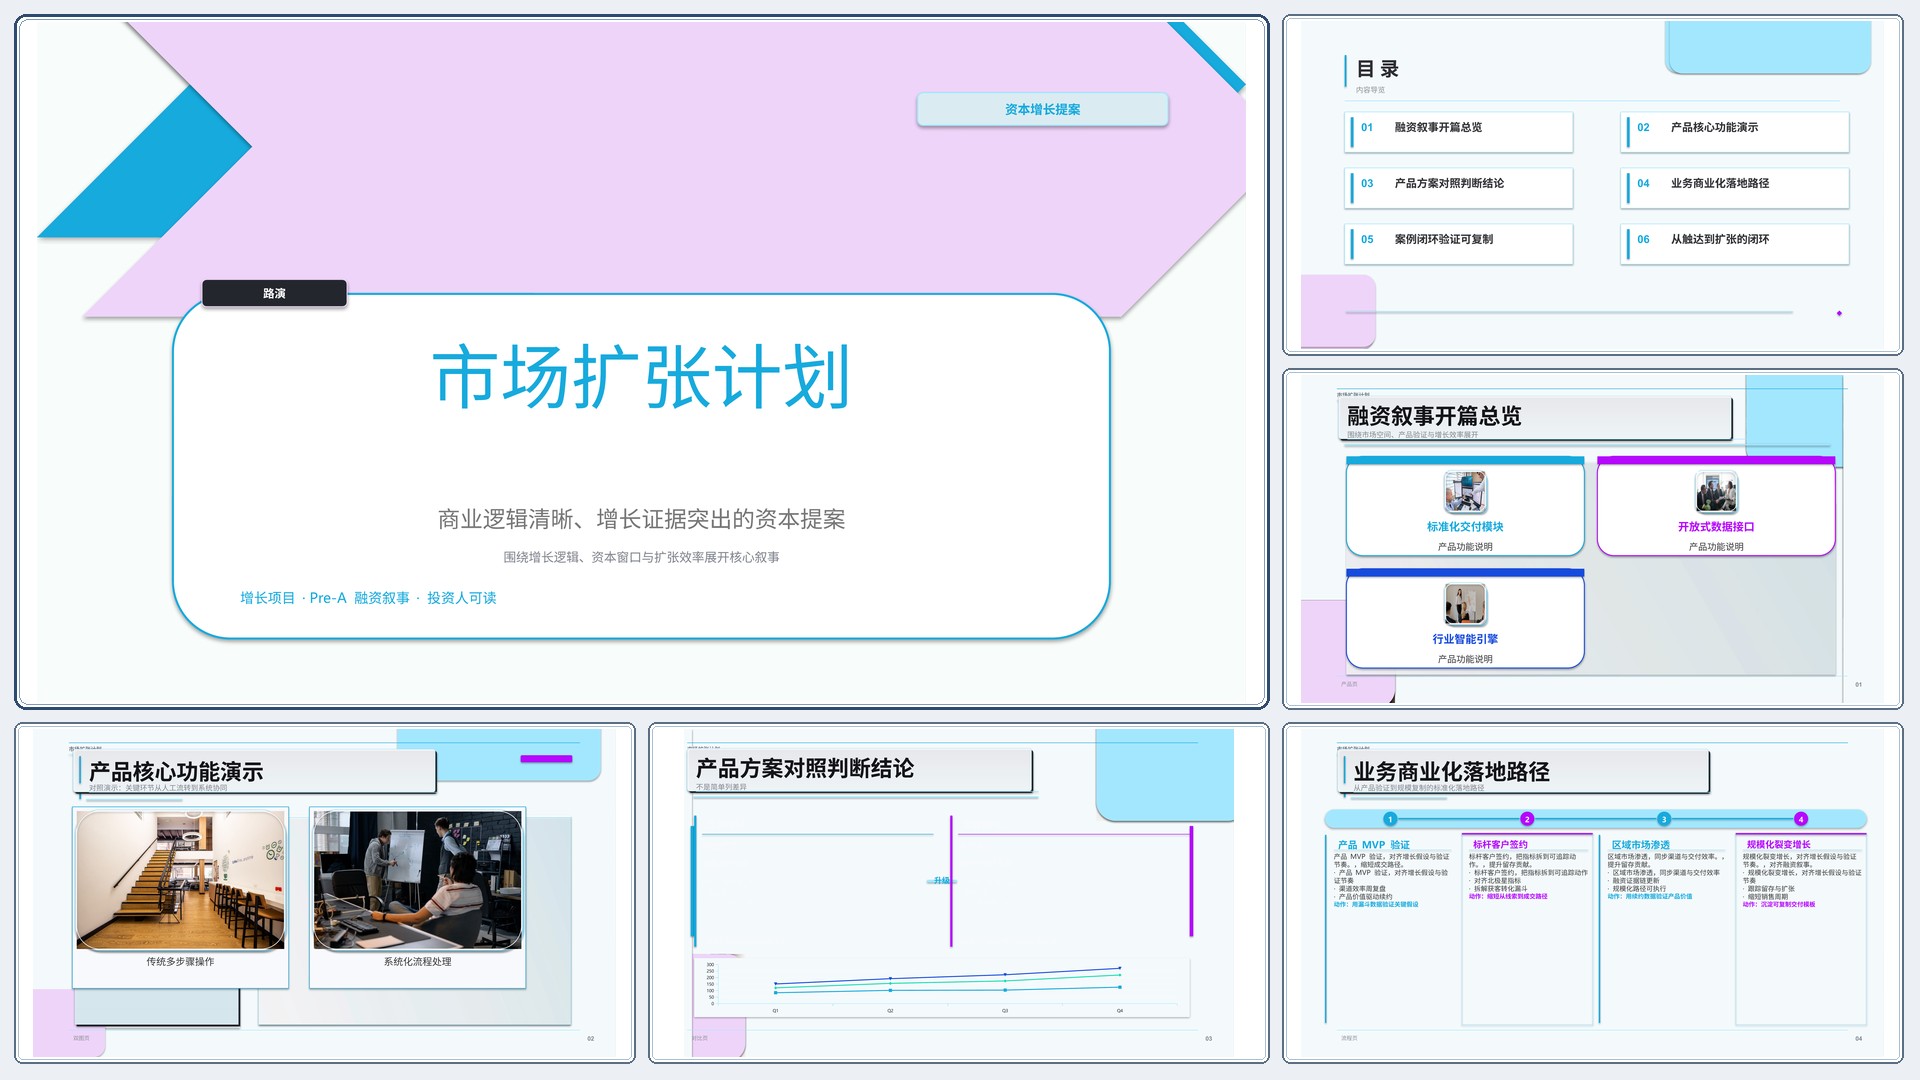Click the caption 传统多步骤操作

click(180, 962)
